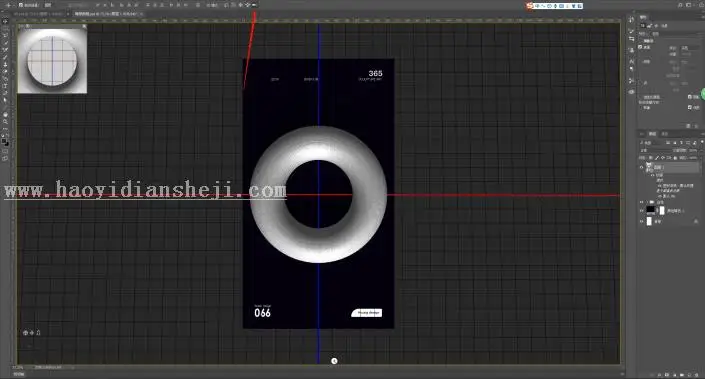Select the Lasso tool
Viewport: 705px width, 379px height.
tap(5, 35)
